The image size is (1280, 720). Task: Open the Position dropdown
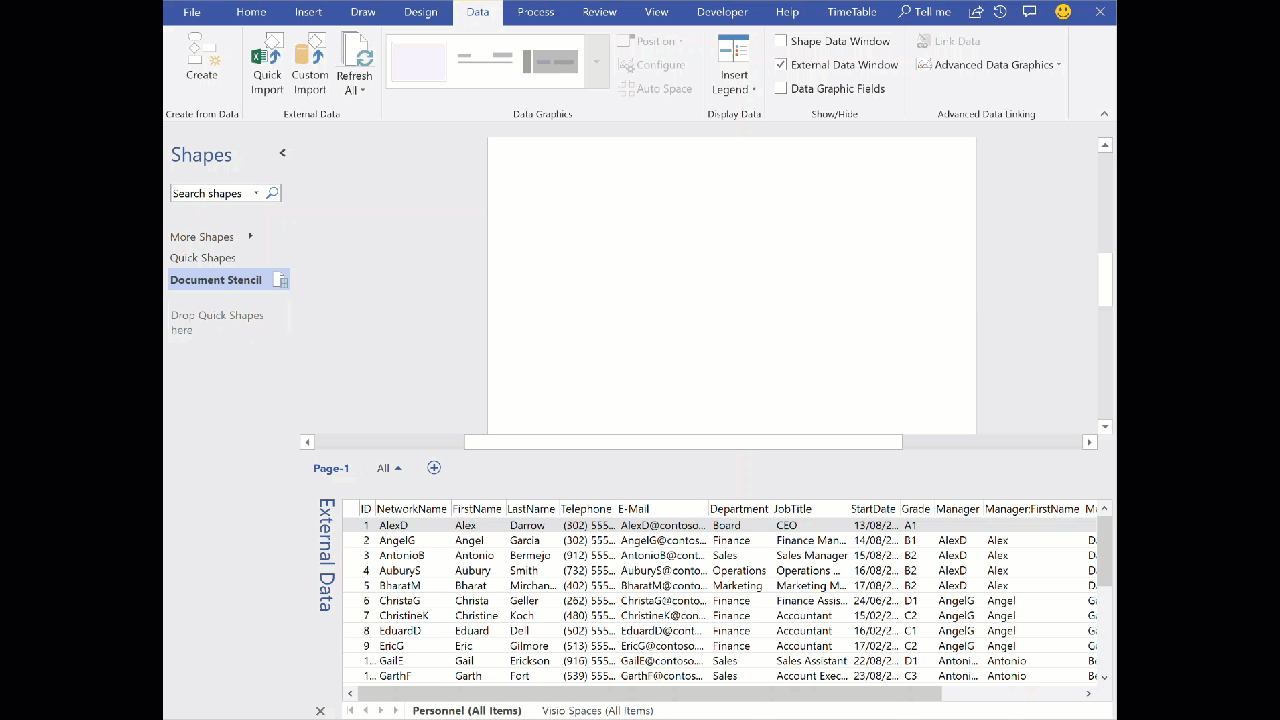pyautogui.click(x=652, y=41)
